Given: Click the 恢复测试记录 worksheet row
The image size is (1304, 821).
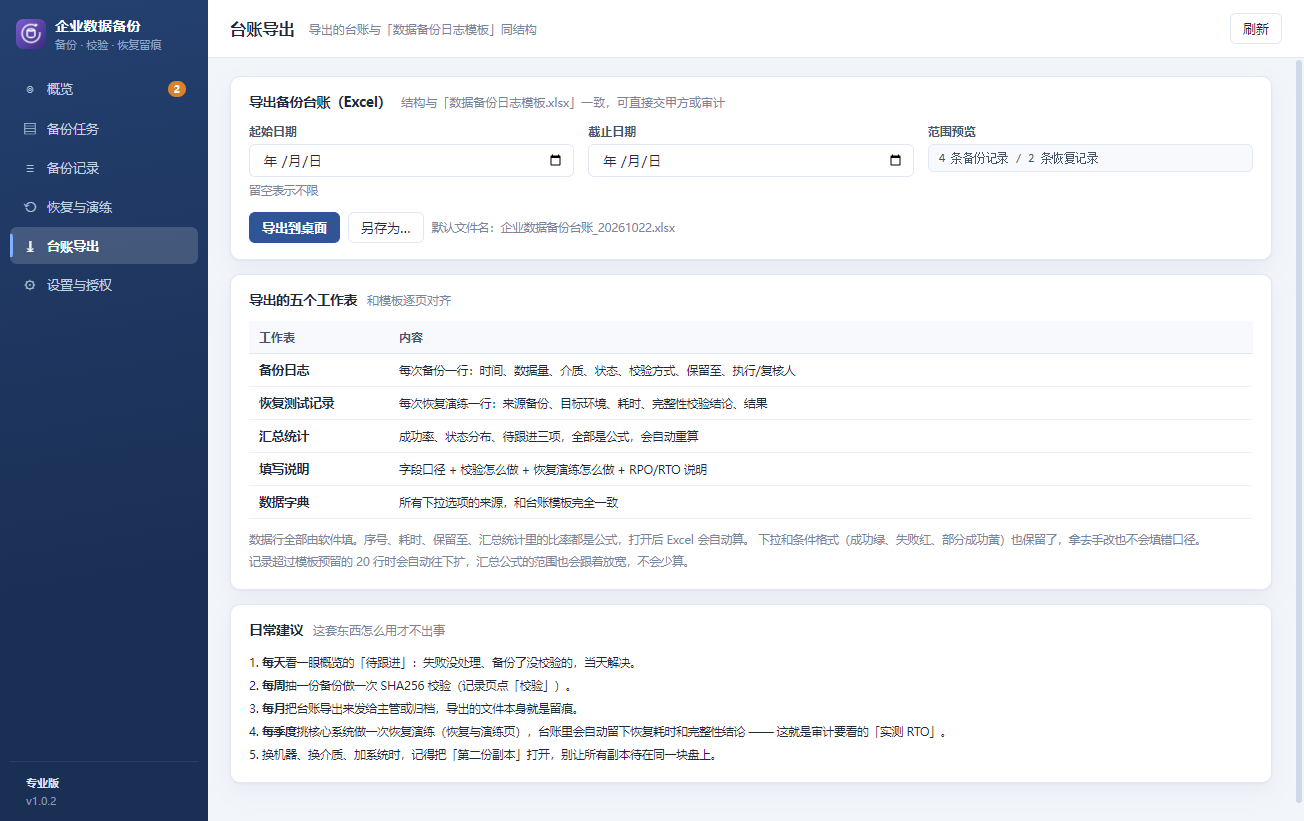Looking at the screenshot, I should (x=751, y=404).
